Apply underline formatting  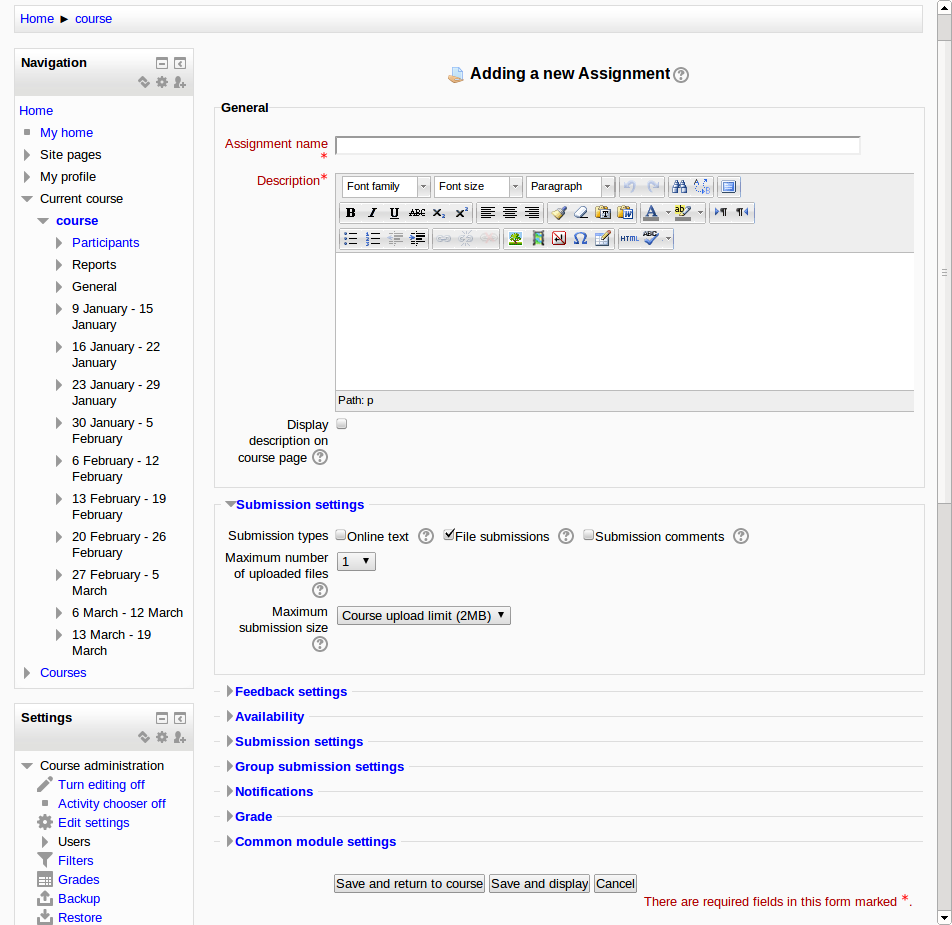click(394, 212)
